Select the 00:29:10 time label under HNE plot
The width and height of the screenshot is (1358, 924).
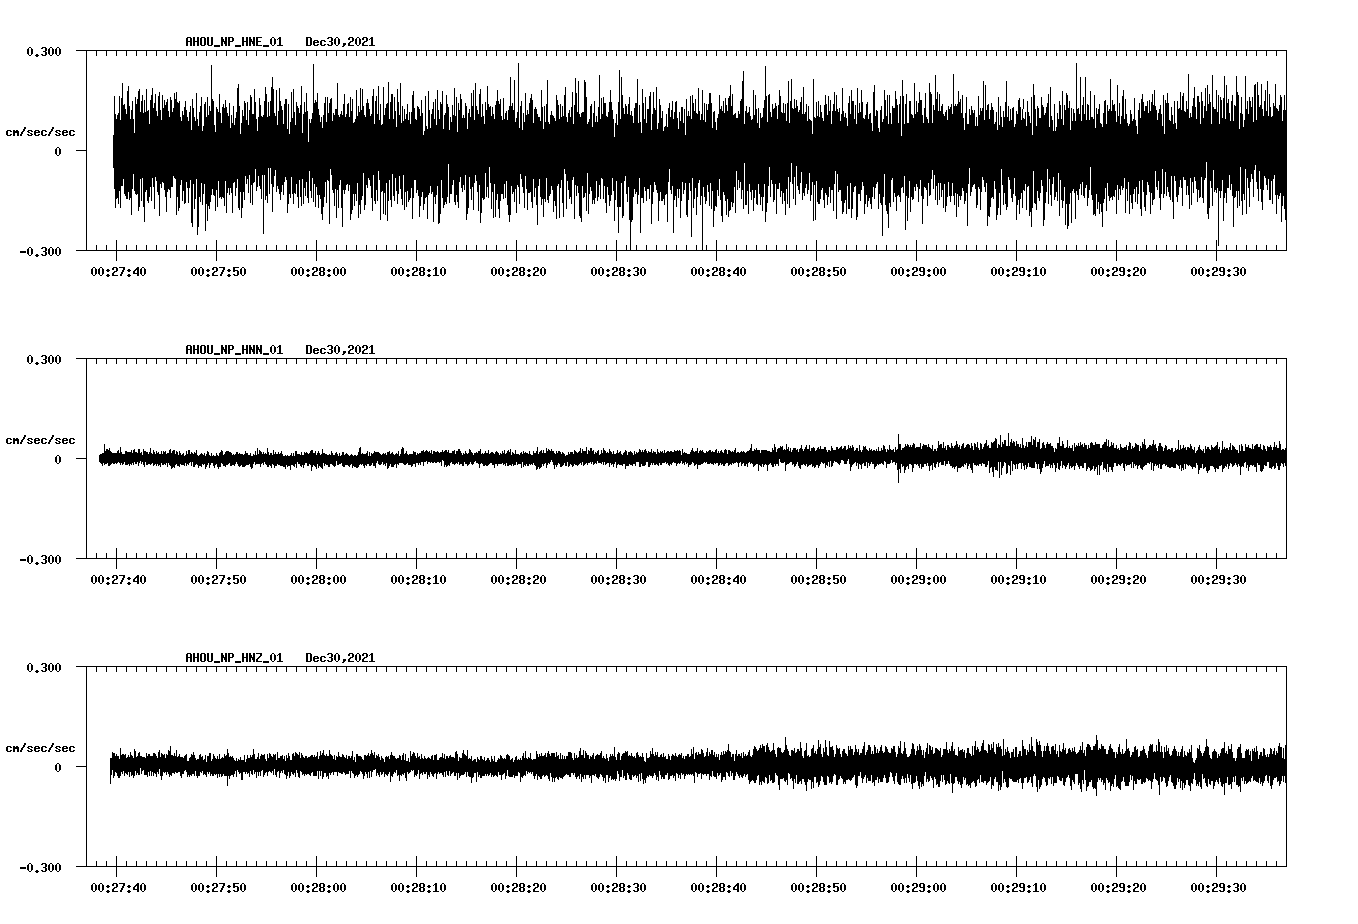[x=1018, y=271]
